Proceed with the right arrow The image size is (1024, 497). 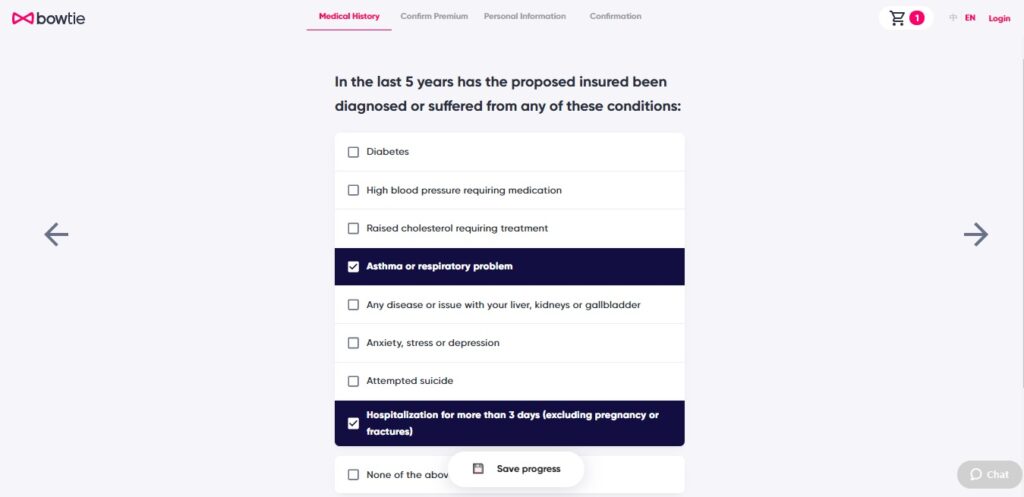tap(975, 234)
